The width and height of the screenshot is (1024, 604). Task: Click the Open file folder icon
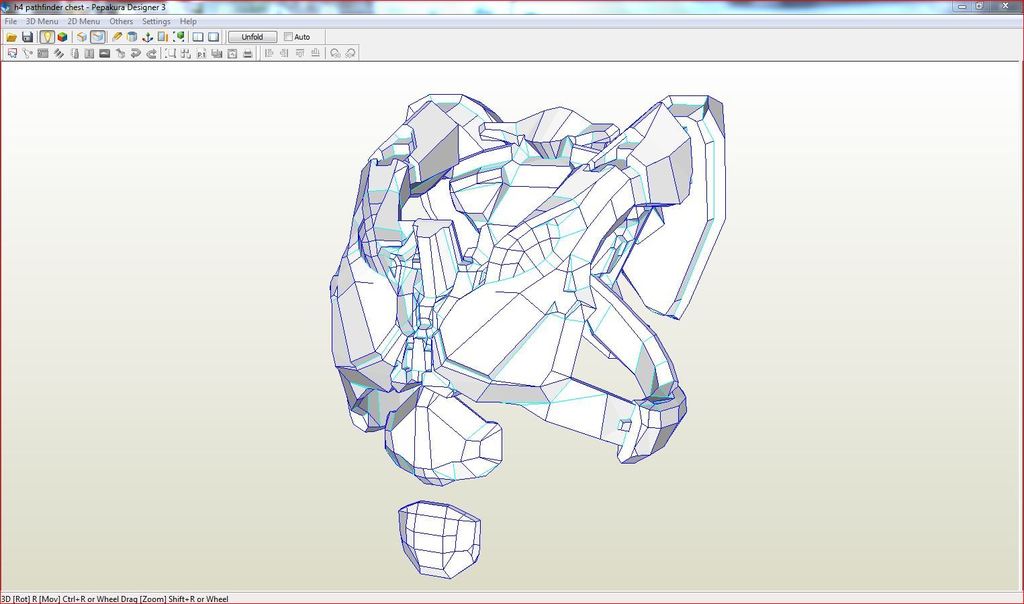point(12,37)
